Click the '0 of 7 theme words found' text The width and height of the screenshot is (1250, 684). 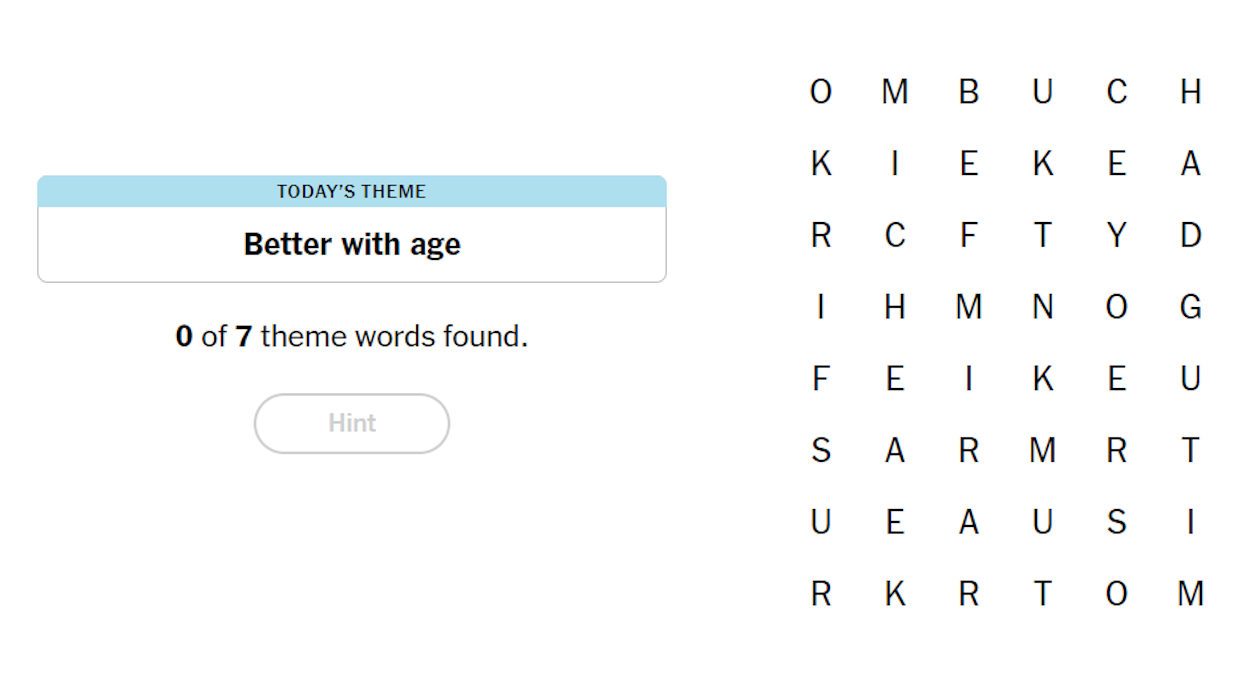(351, 336)
